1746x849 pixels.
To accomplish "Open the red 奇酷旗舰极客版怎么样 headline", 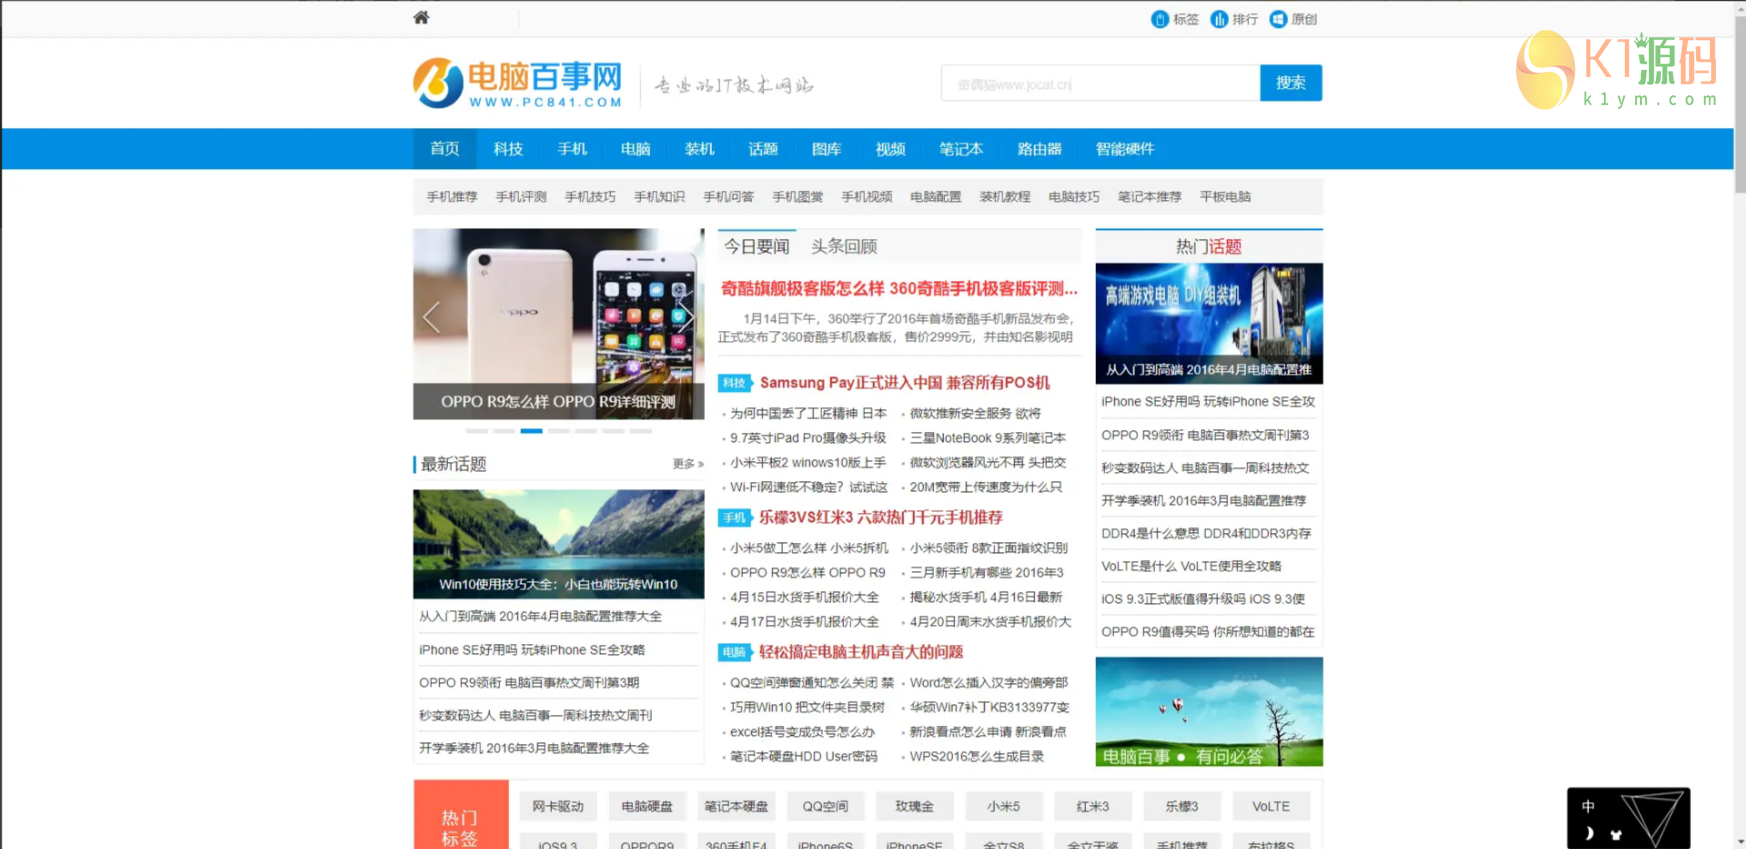I will (899, 289).
